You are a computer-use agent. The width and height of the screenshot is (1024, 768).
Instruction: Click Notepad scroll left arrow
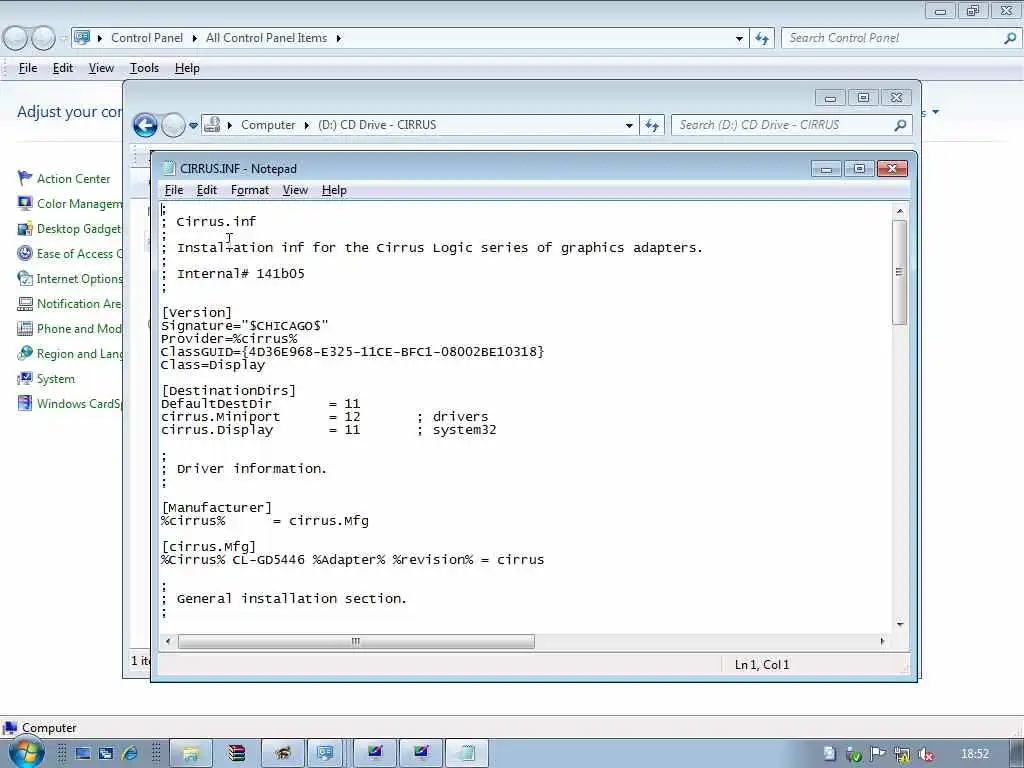click(168, 641)
